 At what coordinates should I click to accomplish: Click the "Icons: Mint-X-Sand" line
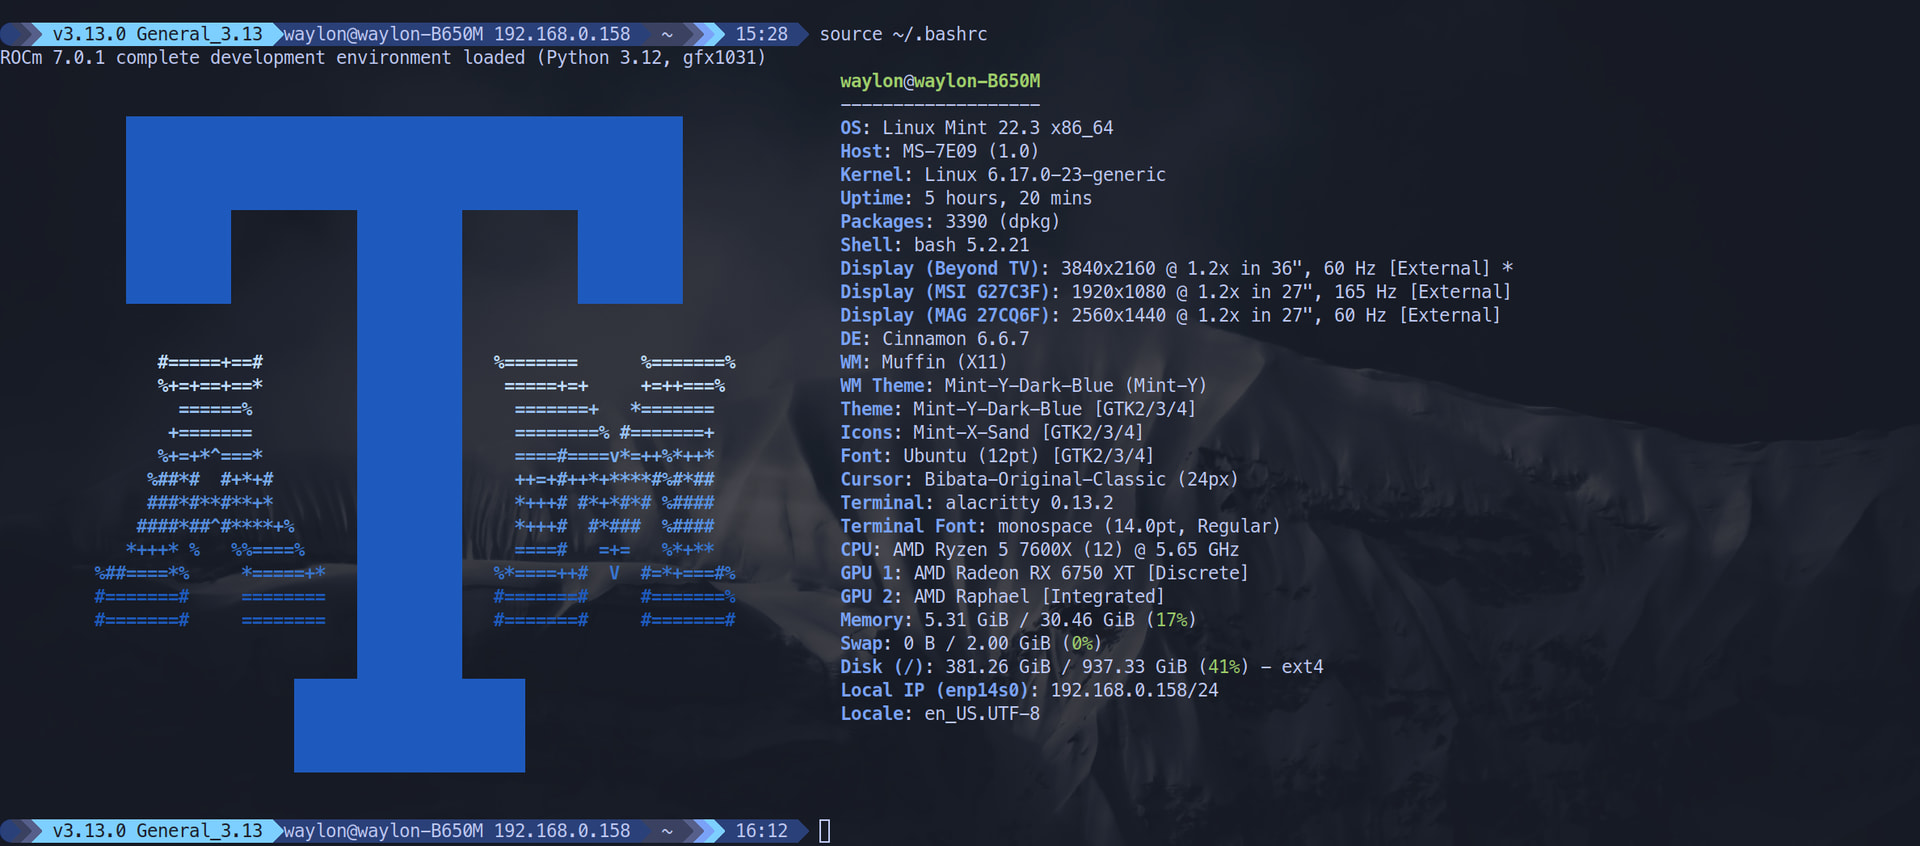991,433
